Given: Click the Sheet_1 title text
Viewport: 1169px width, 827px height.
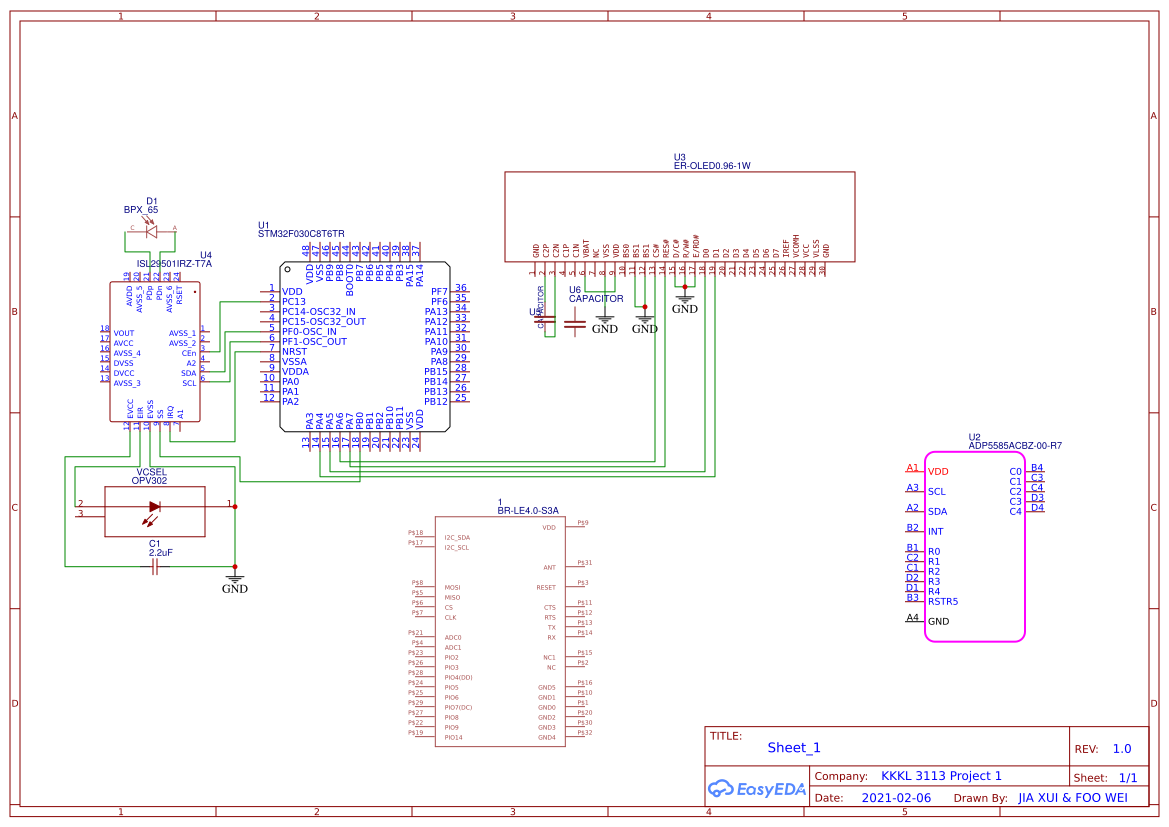Looking at the screenshot, I should [793, 747].
